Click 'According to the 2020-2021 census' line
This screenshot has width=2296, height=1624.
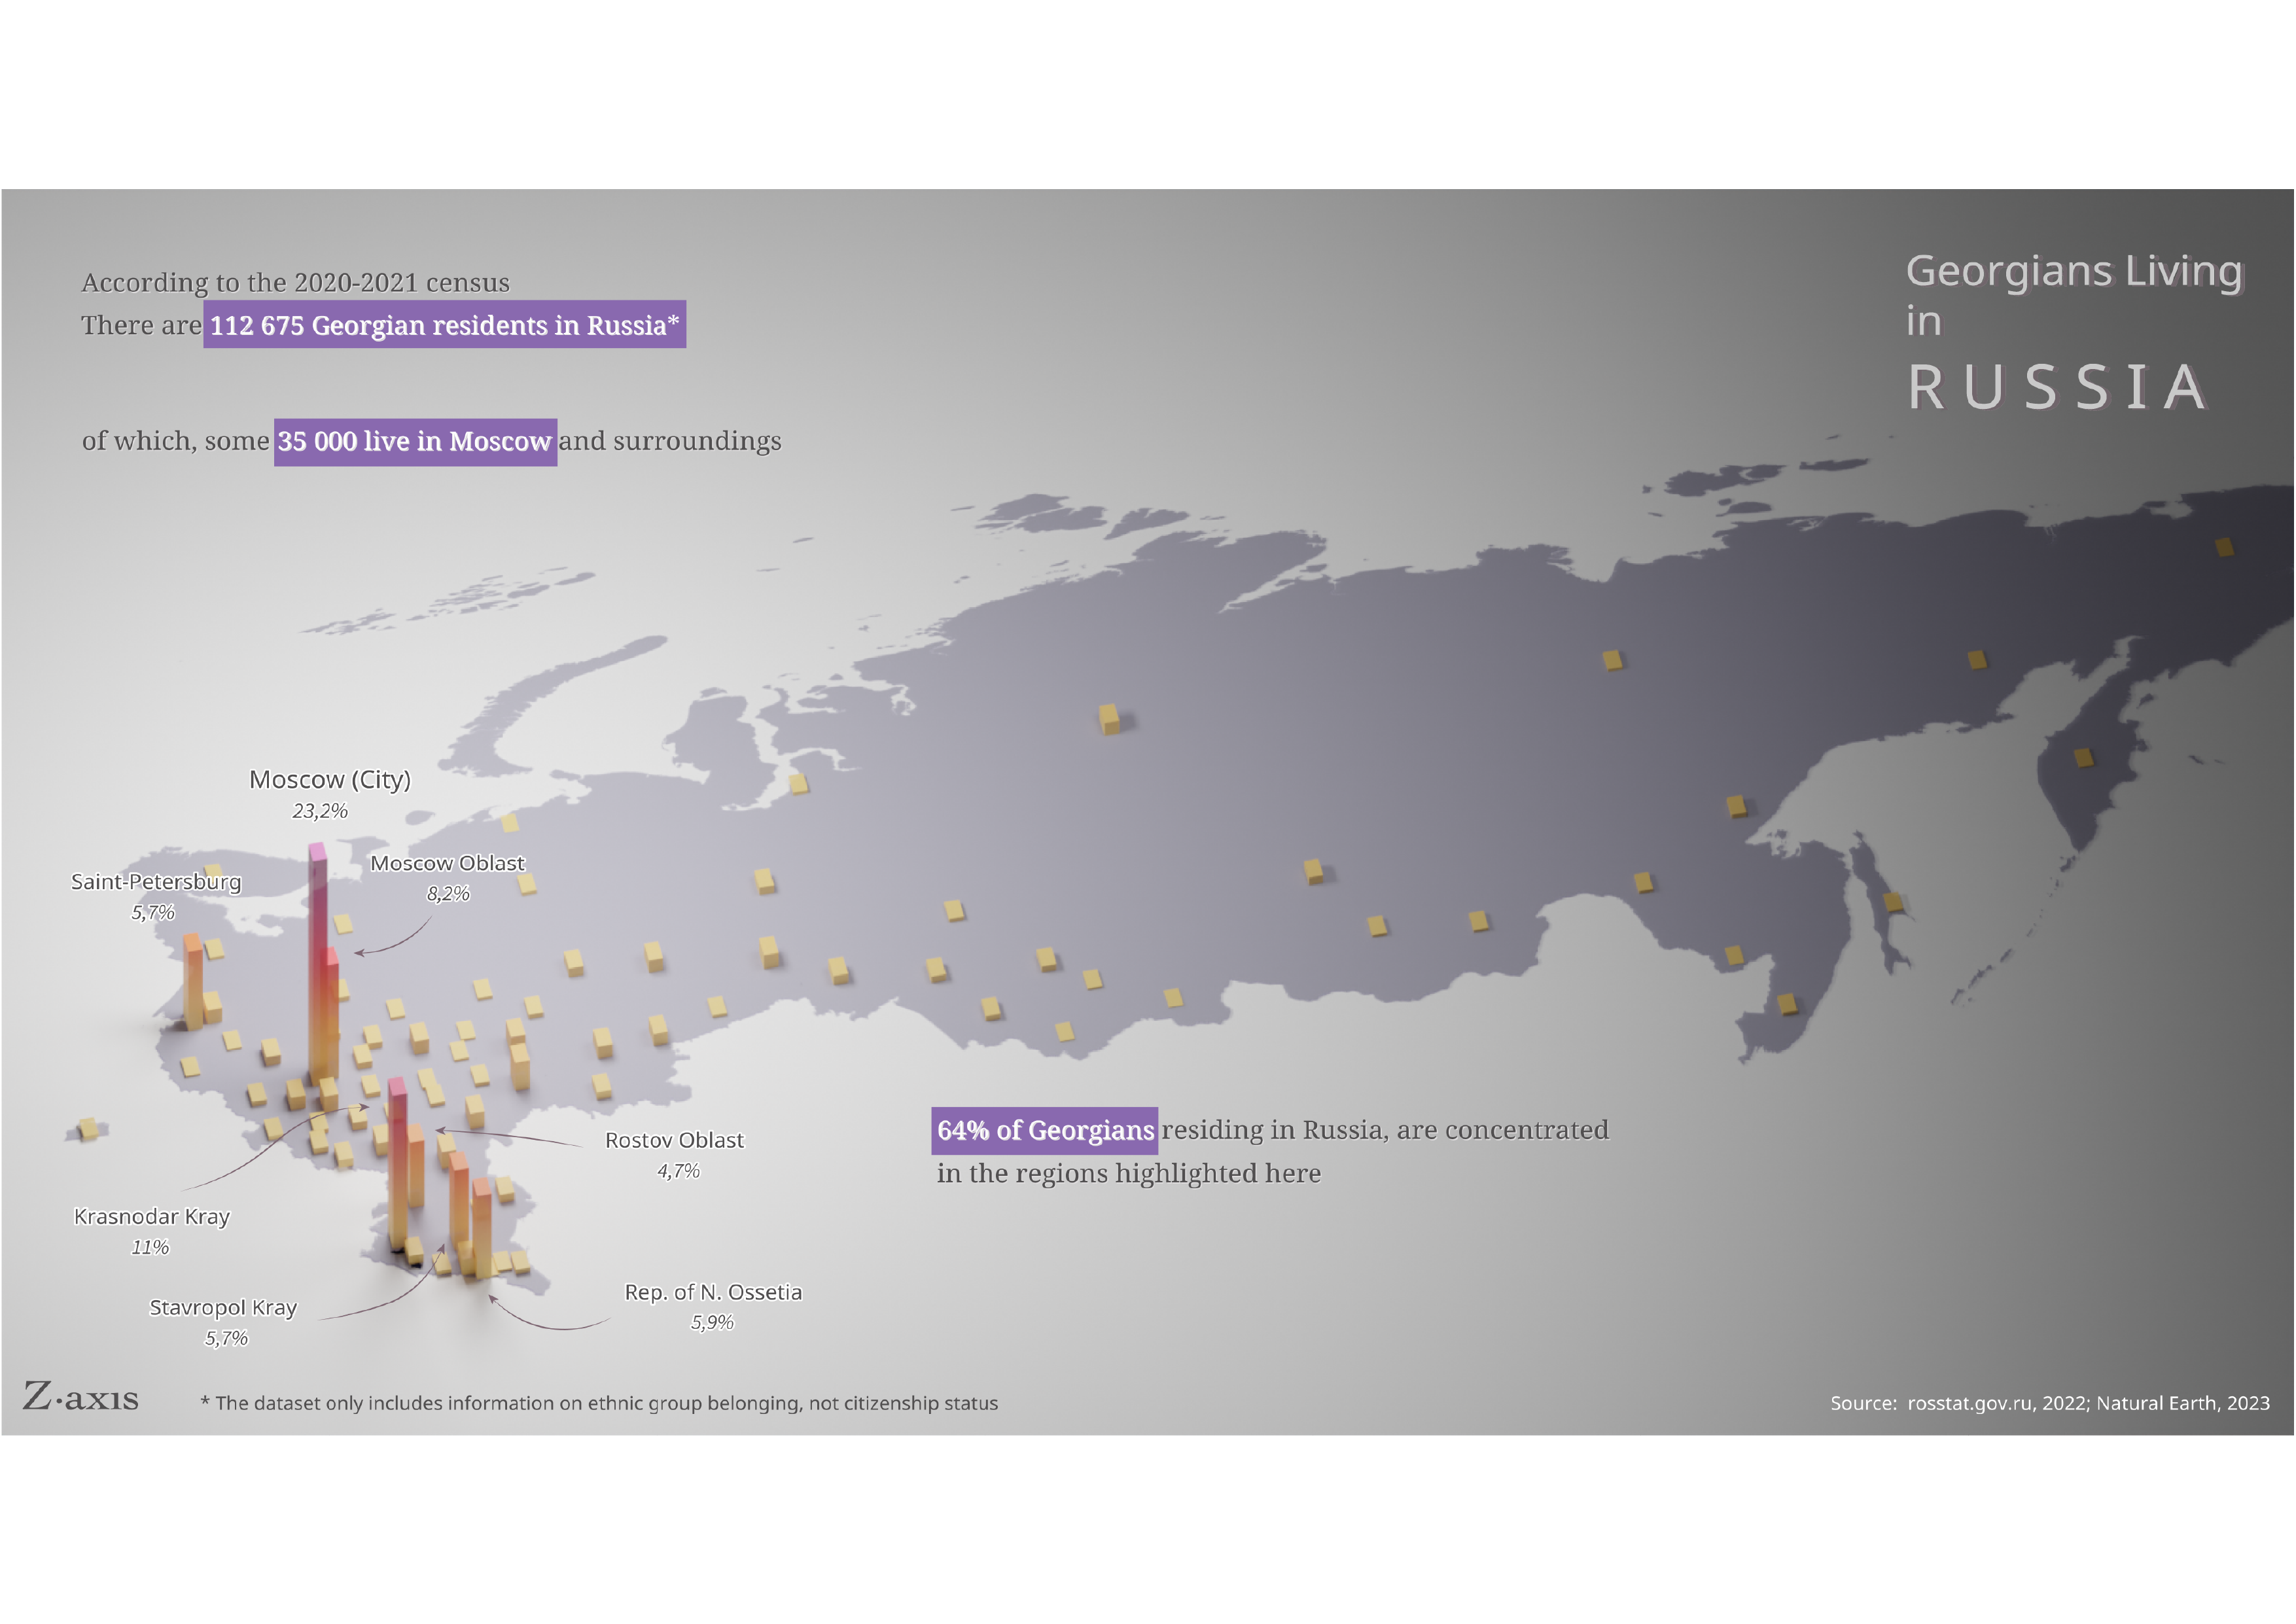point(295,283)
